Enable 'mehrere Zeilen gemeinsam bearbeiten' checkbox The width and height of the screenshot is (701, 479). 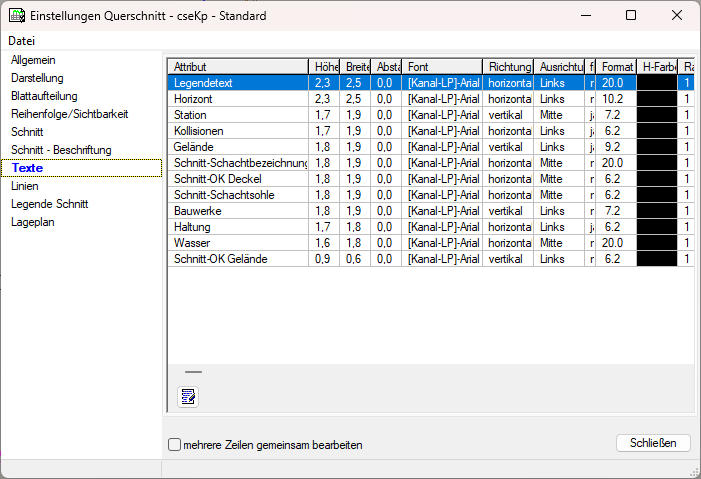point(175,444)
